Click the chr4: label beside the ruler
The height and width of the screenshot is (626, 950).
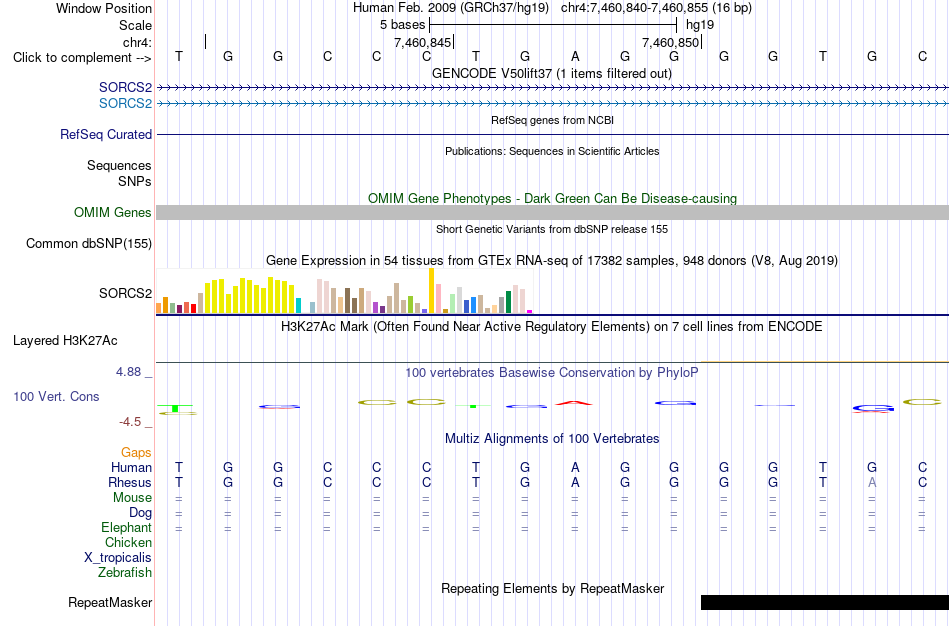137,42
